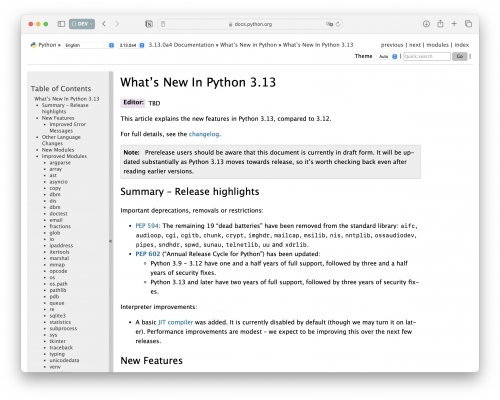Select statistics in the contents list
Viewport: 500px width, 400px height.
(60, 322)
